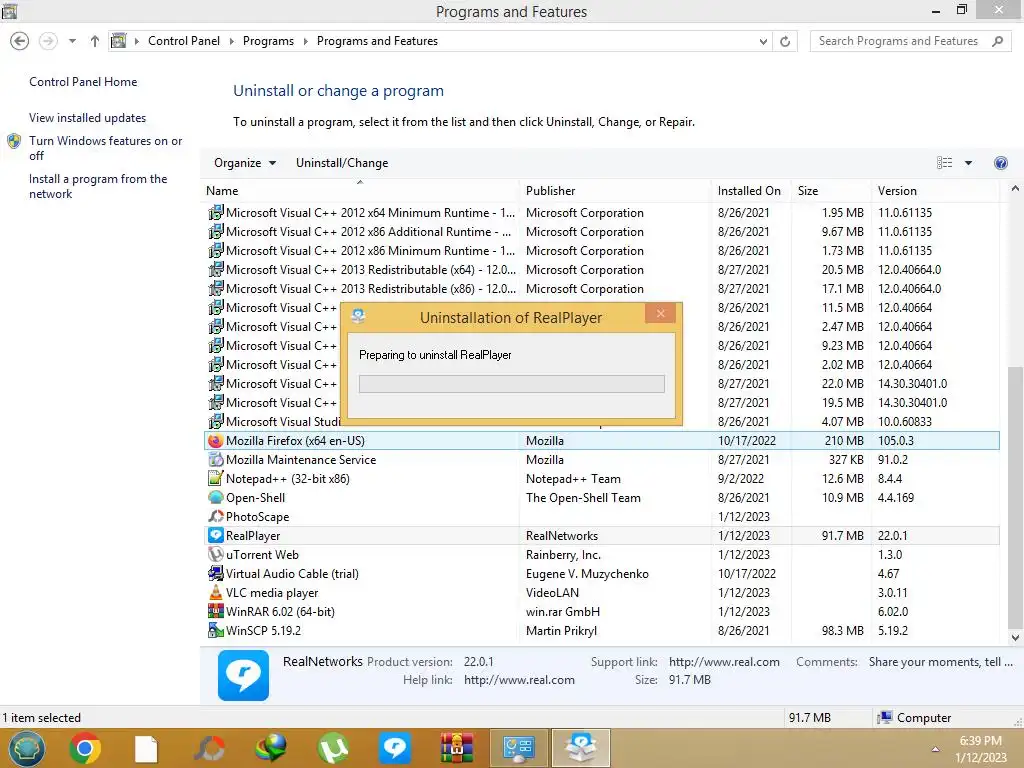1024x768 pixels.
Task: Open WinRAR from the taskbar
Action: (x=456, y=748)
